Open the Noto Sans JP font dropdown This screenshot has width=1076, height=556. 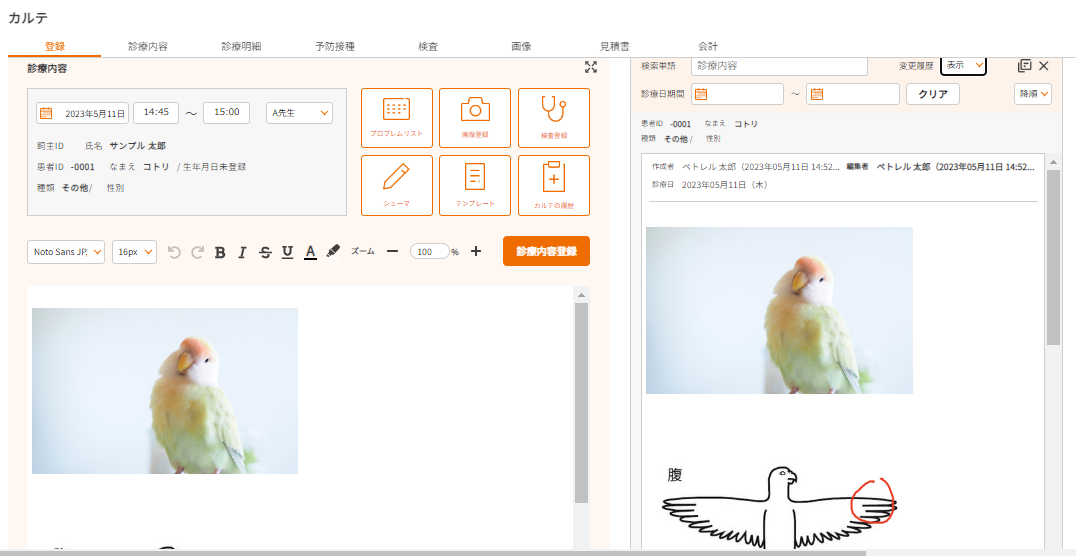coord(66,252)
